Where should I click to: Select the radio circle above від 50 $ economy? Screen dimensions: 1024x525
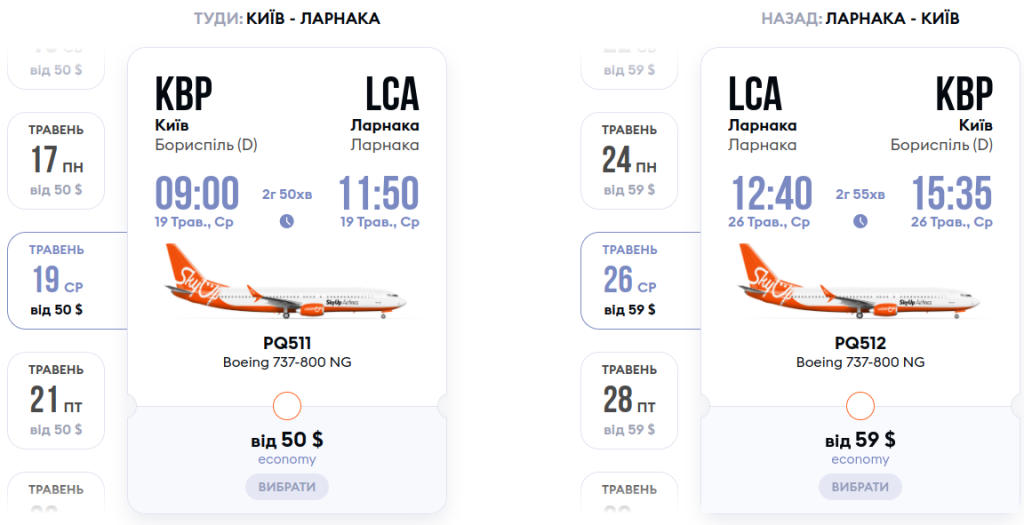(287, 406)
